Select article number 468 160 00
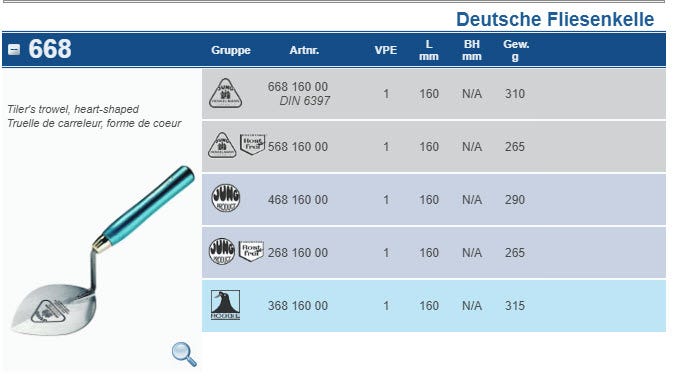 (x=298, y=200)
